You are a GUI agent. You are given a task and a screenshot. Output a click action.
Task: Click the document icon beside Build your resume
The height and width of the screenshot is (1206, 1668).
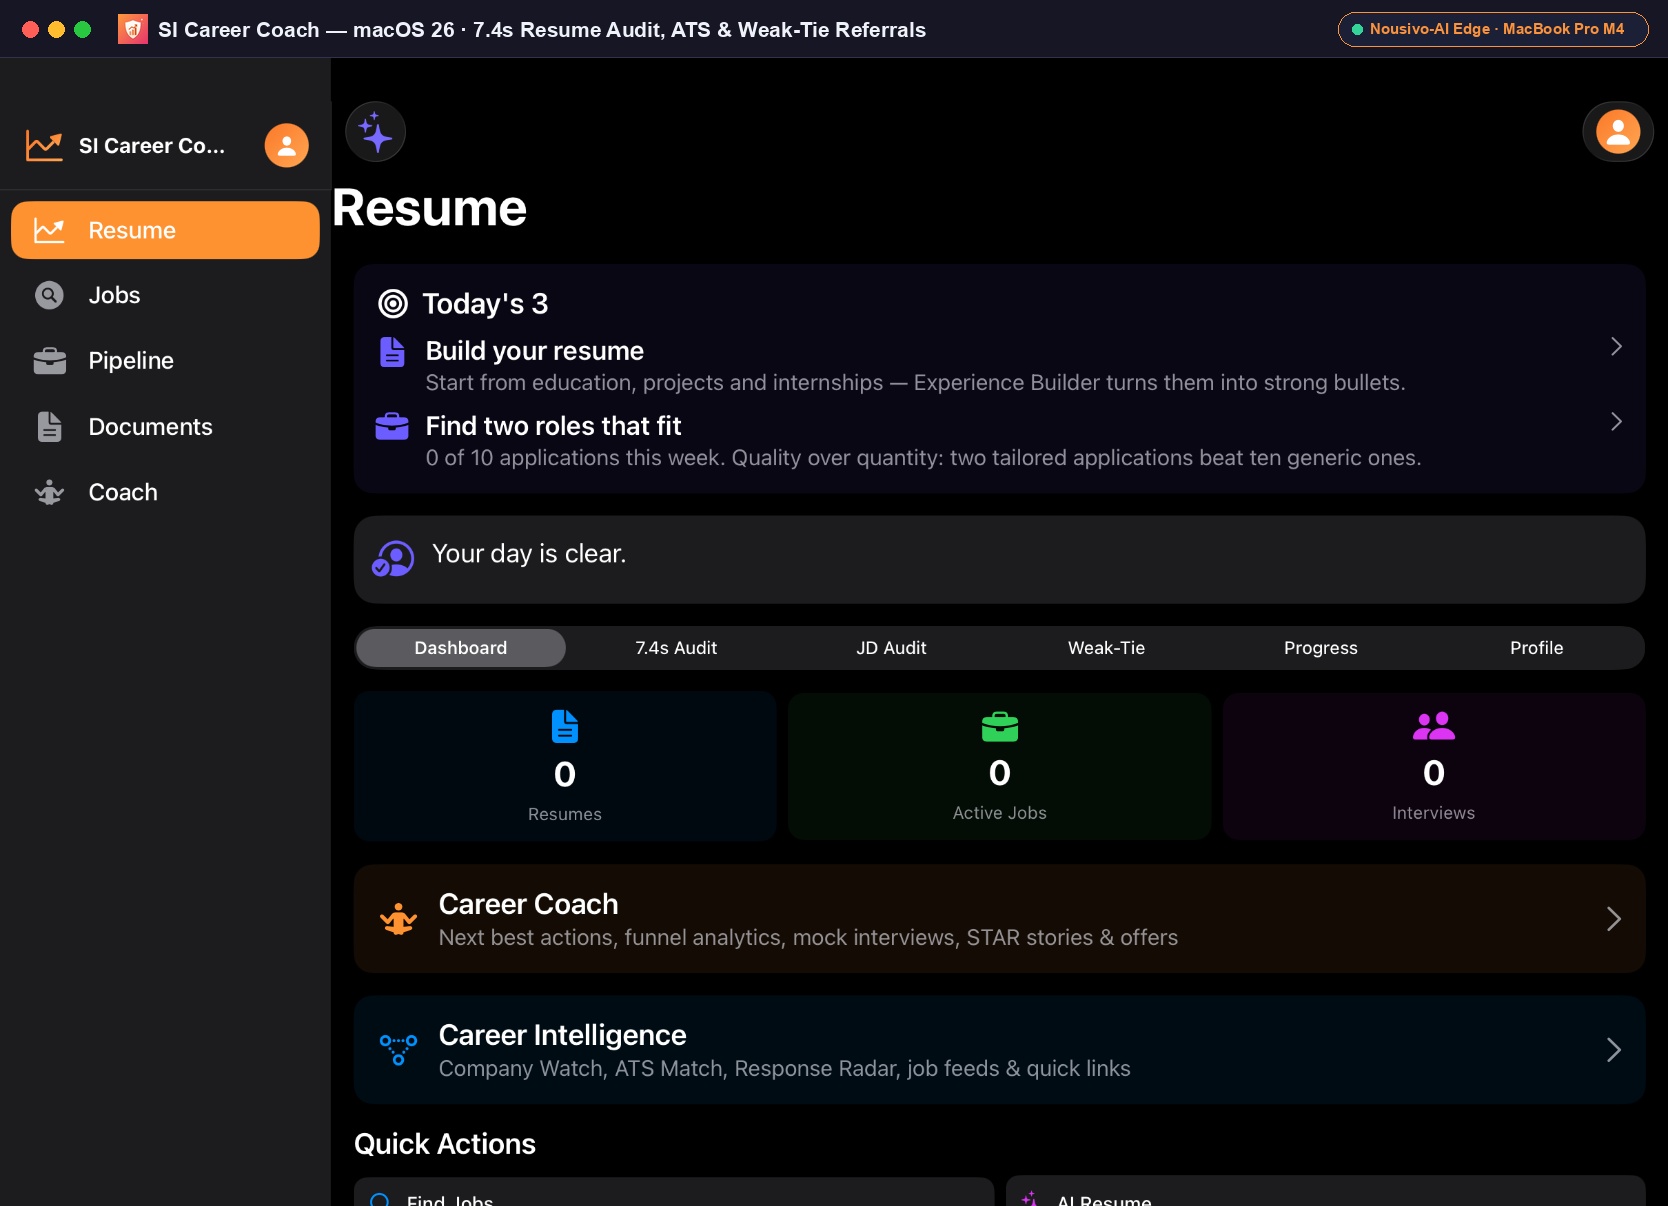(x=392, y=352)
